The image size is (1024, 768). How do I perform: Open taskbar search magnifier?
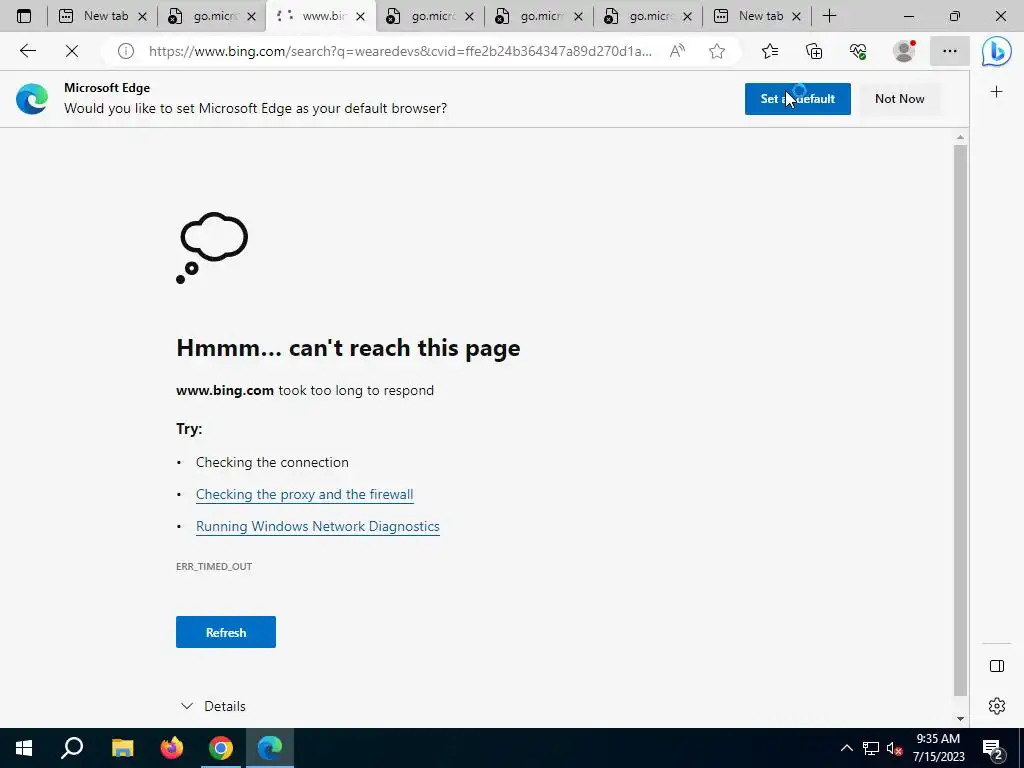[72, 748]
